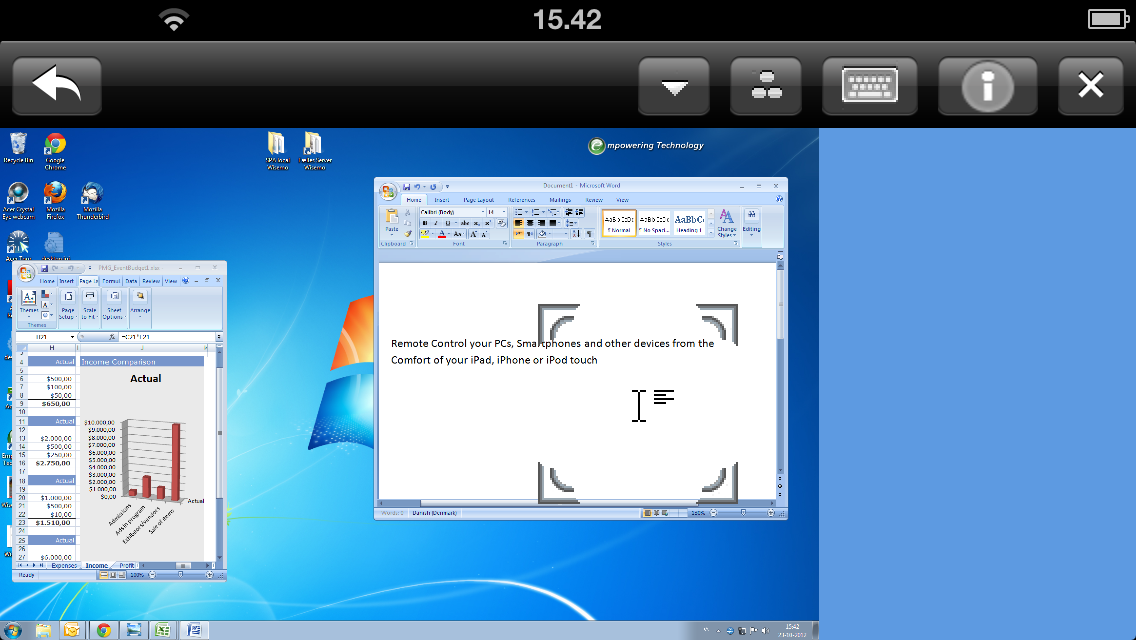Tap the back arrow button
Image resolution: width=1136 pixels, height=640 pixels.
click(x=57, y=86)
